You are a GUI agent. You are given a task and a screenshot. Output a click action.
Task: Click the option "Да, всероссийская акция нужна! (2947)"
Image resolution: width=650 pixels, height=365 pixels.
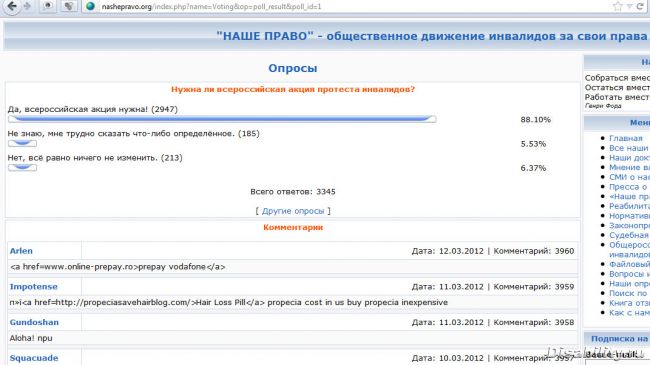click(x=92, y=109)
